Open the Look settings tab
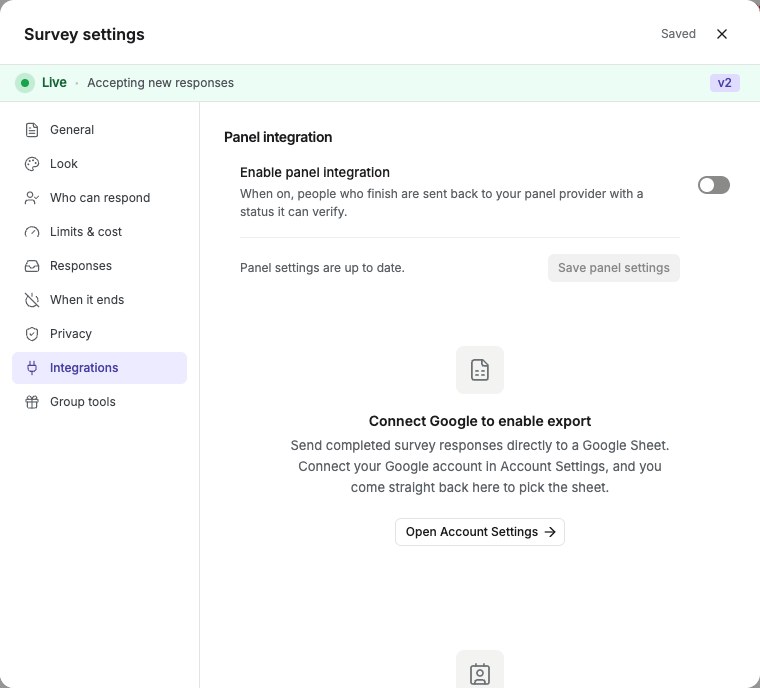This screenshot has height=688, width=760. tap(99, 164)
